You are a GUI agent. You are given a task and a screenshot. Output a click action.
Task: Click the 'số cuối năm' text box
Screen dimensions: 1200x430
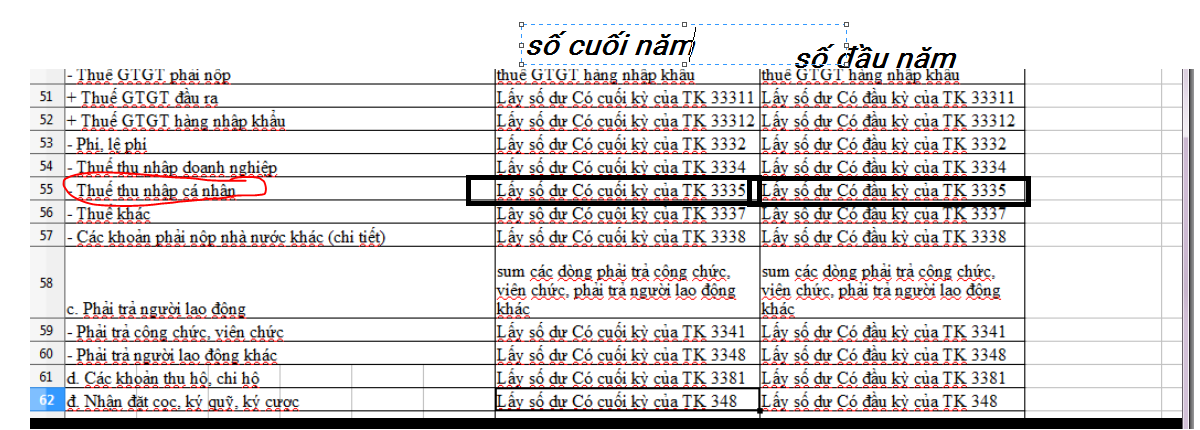[x=684, y=45]
